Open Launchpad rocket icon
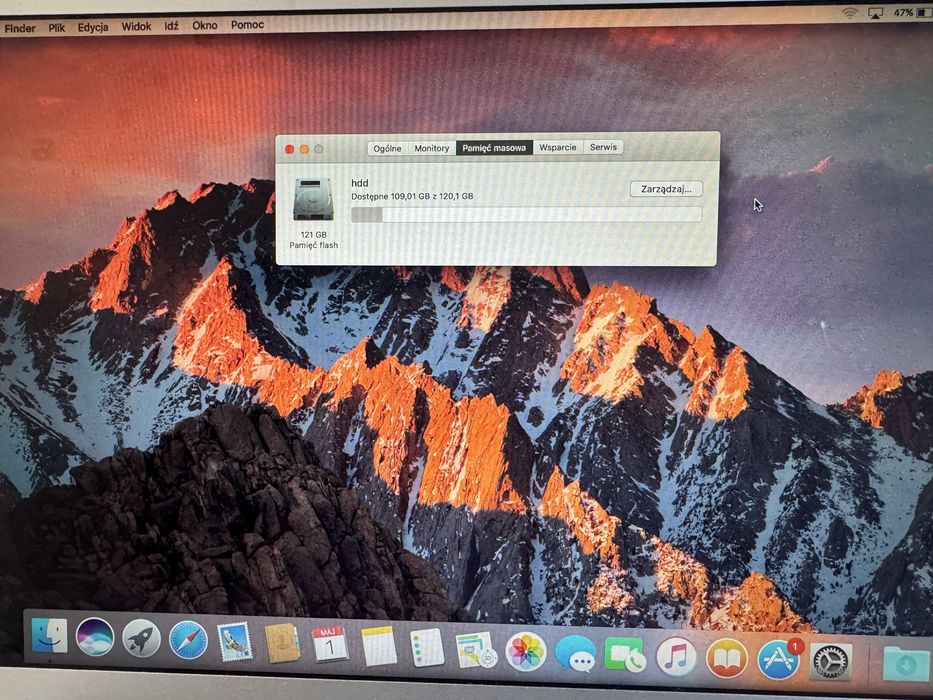This screenshot has width=933, height=700. click(142, 638)
